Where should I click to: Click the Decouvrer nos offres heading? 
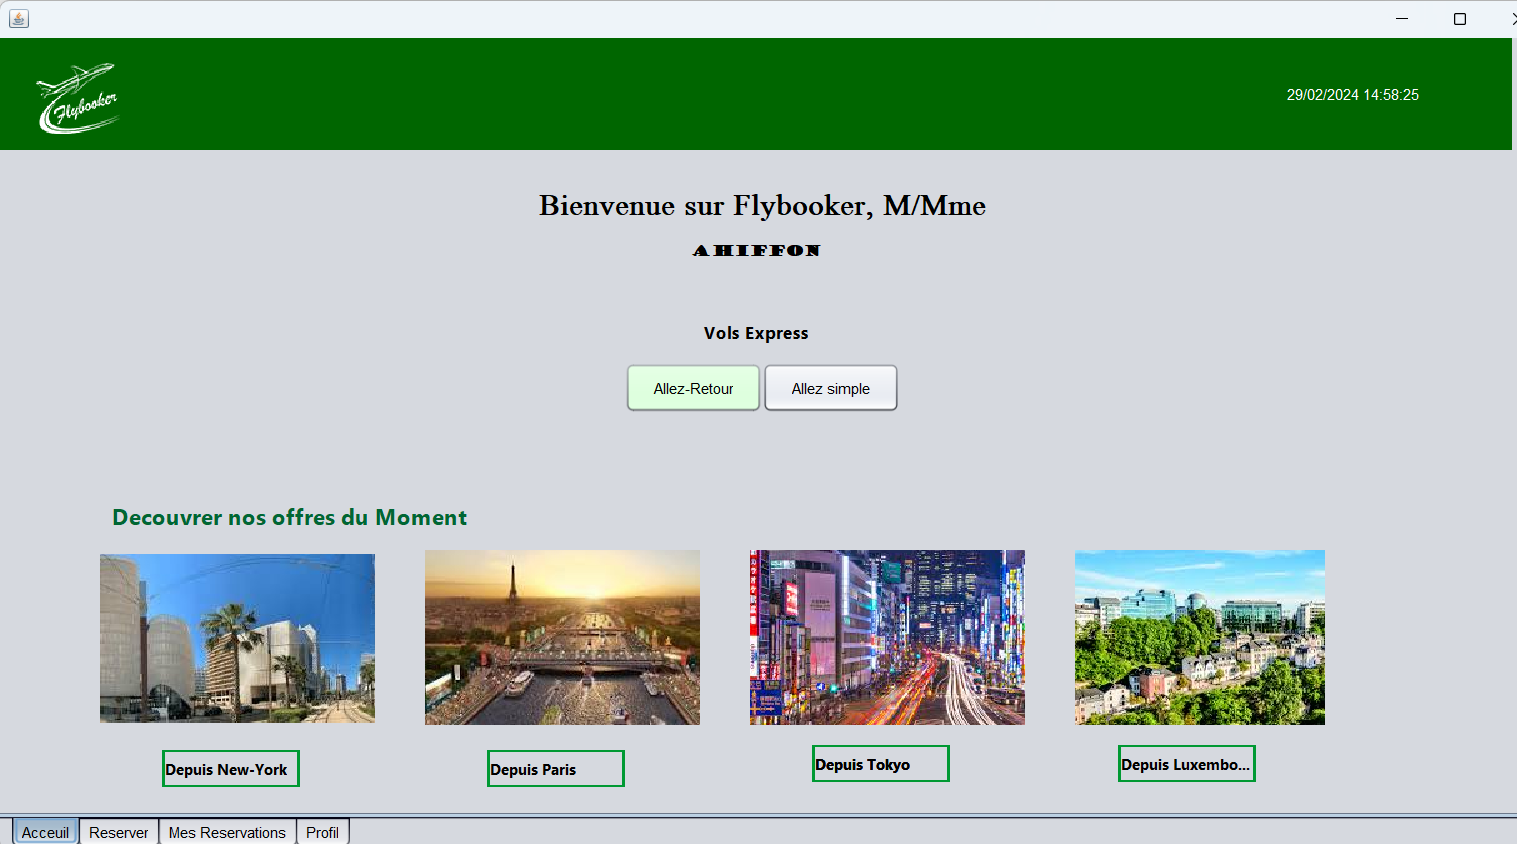coord(289,517)
